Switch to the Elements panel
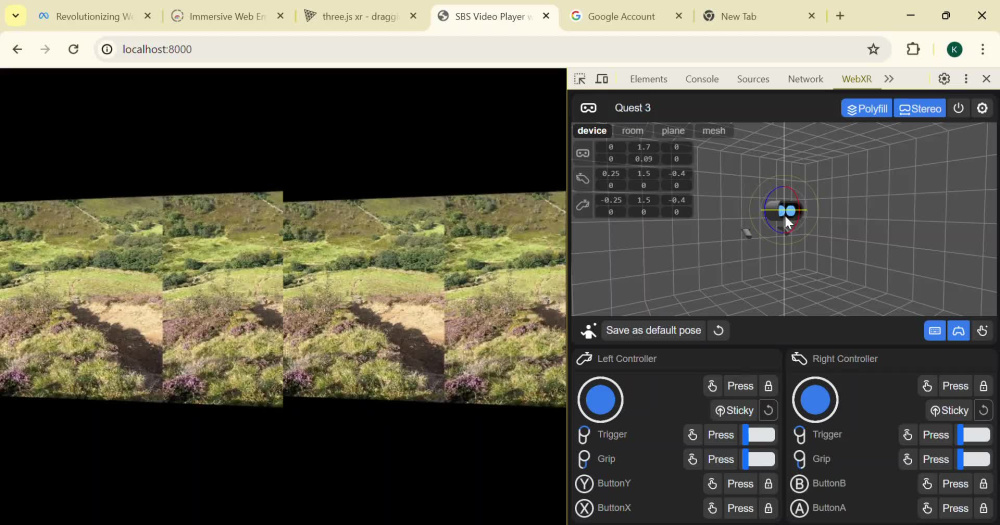Viewport: 1000px width, 525px height. click(649, 79)
